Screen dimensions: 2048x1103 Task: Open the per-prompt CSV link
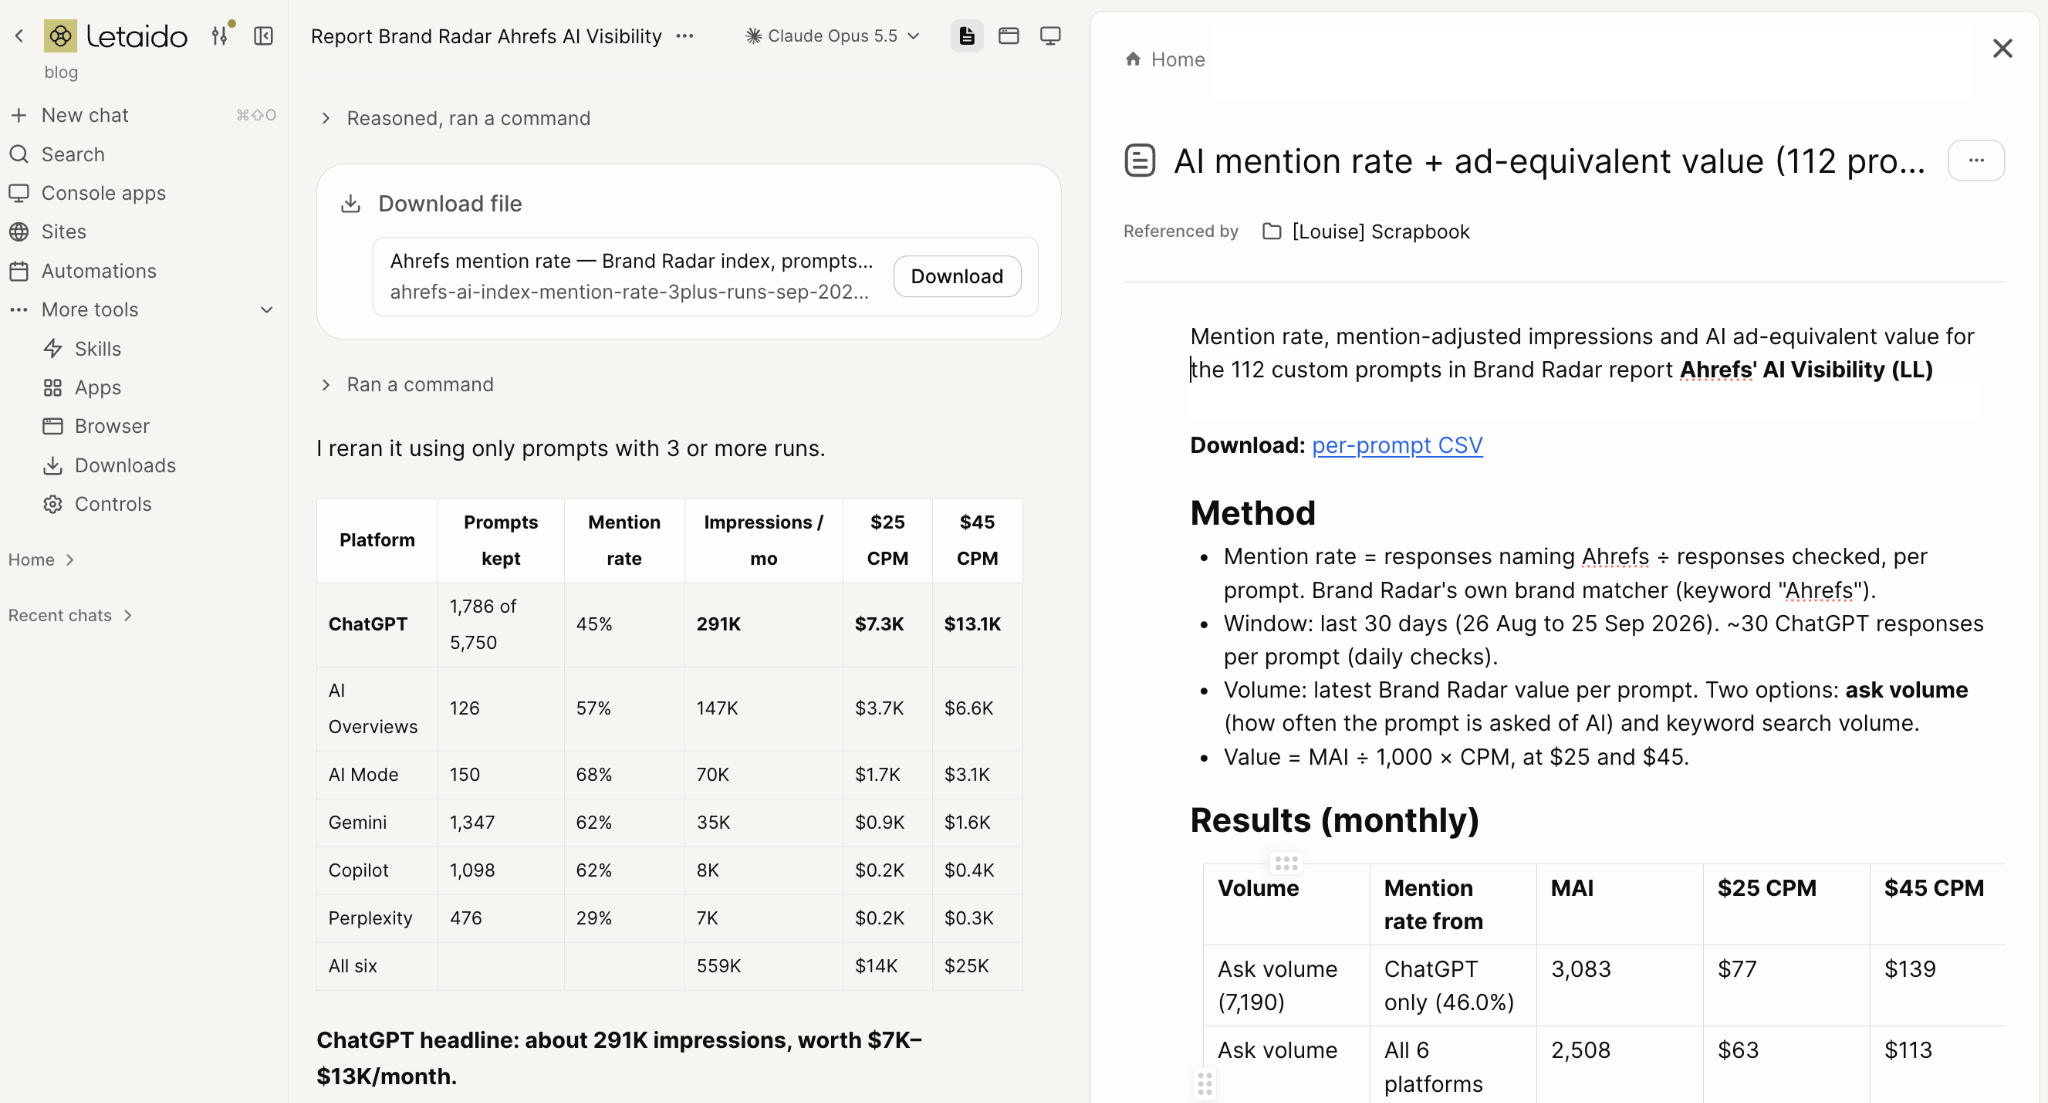(x=1397, y=445)
